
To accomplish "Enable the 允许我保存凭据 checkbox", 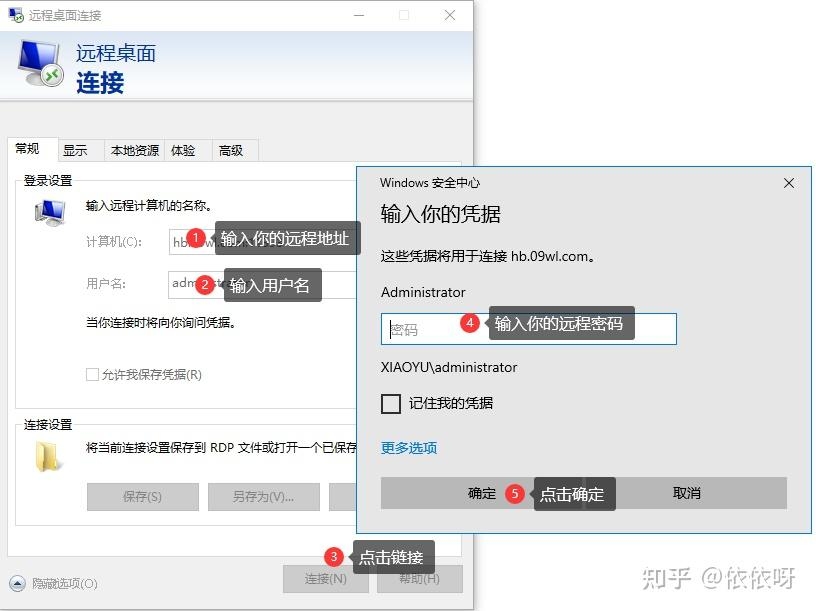I will (89, 374).
